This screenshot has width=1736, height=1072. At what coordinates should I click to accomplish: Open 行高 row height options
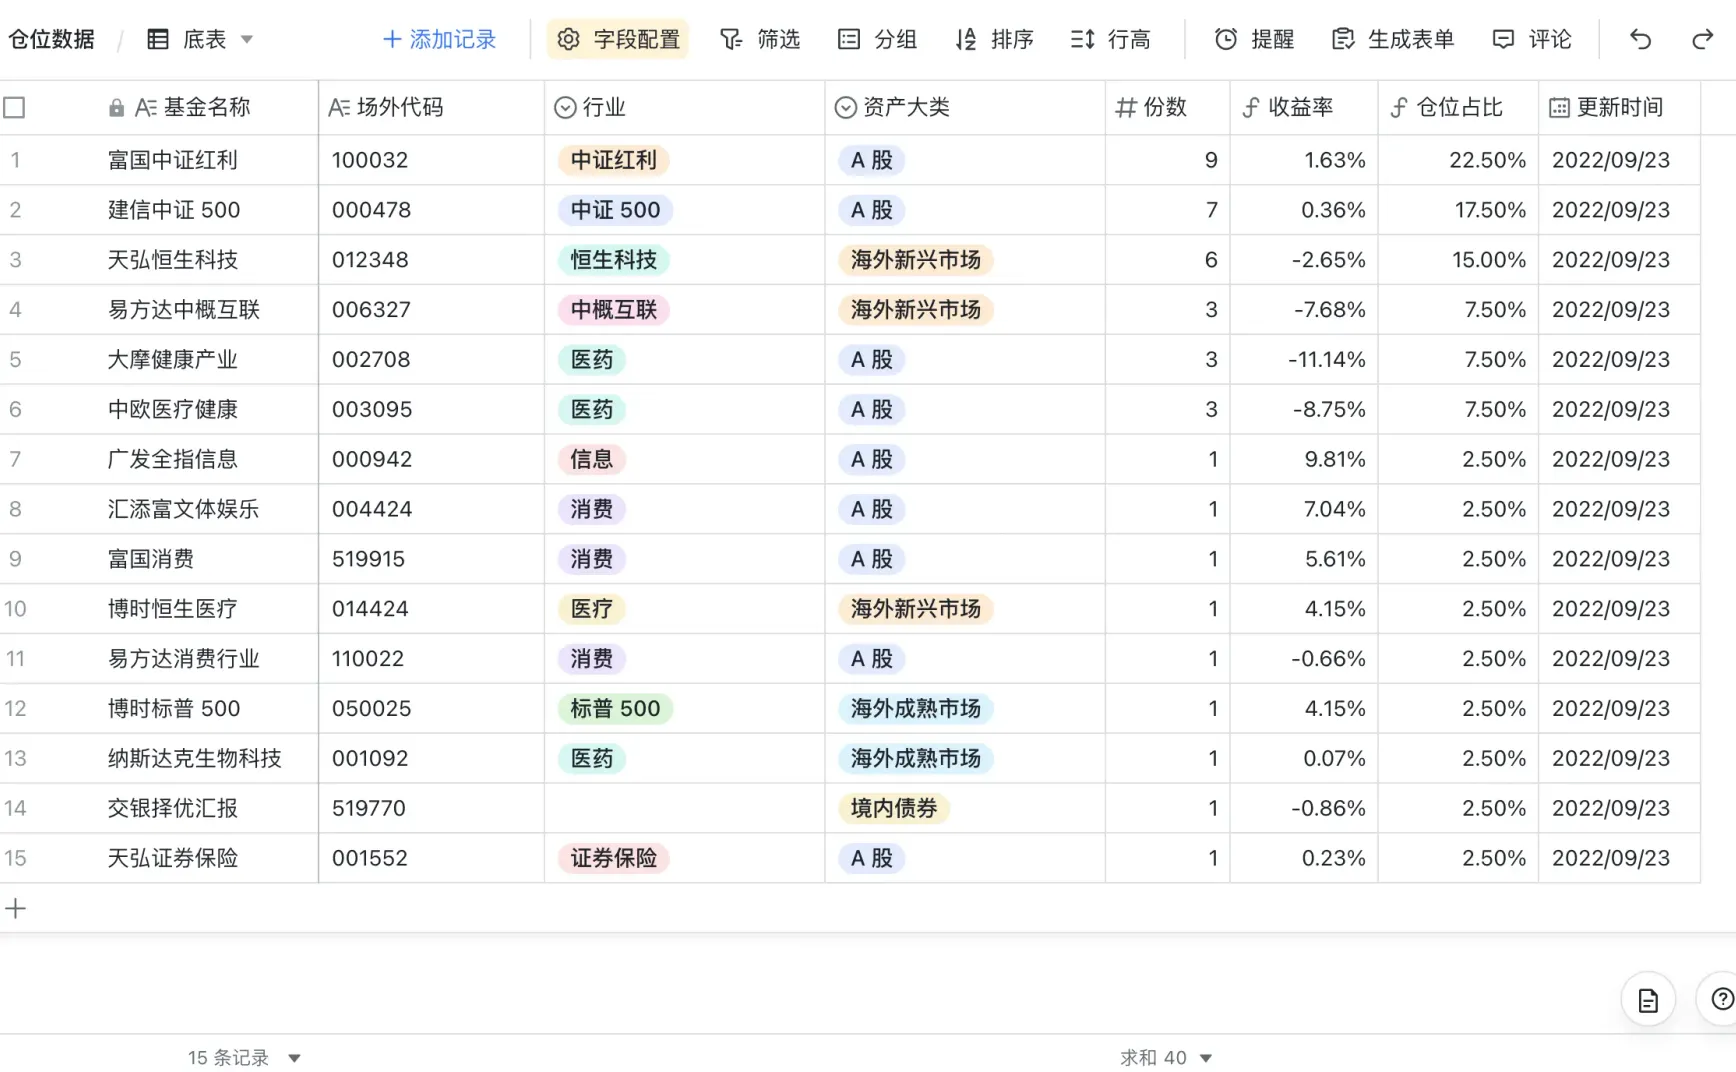(x=1111, y=39)
